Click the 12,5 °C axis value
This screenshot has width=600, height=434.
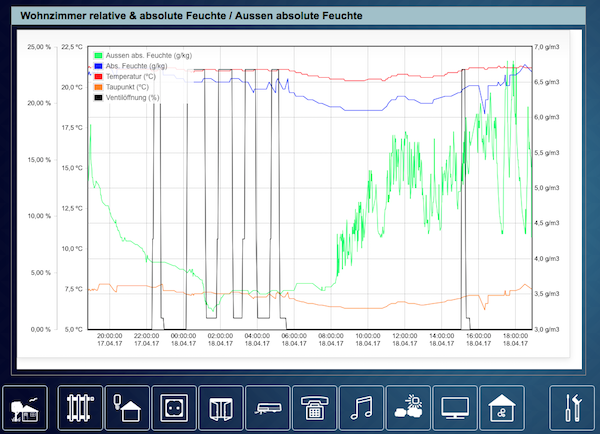(72, 208)
